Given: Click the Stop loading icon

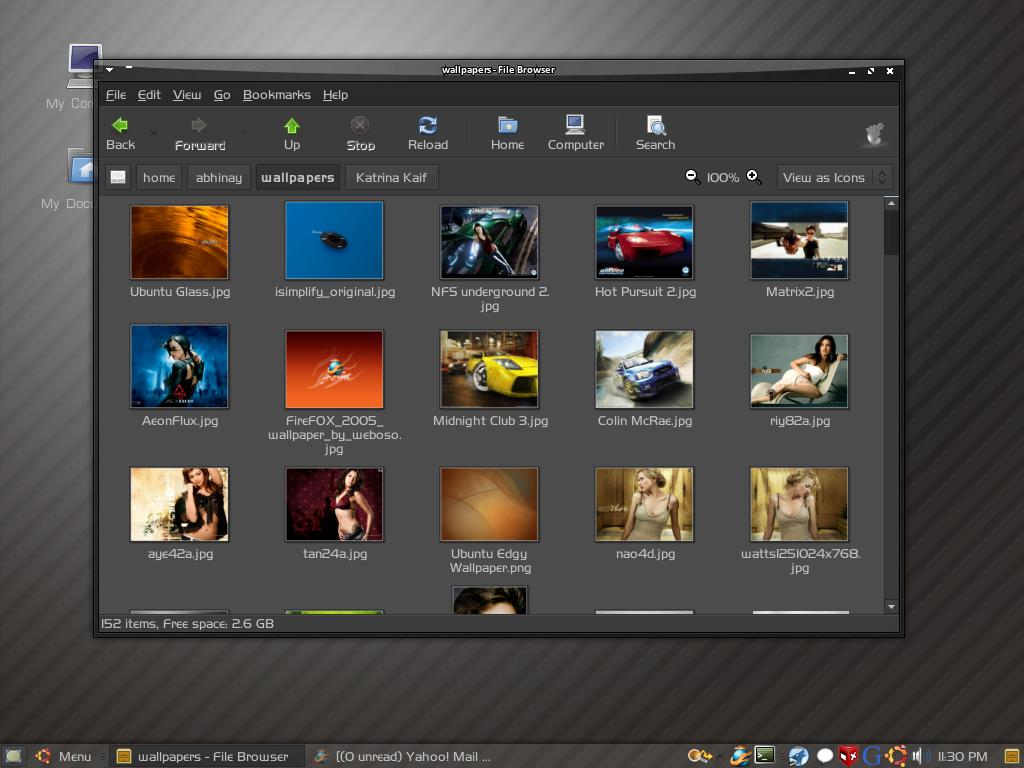Looking at the screenshot, I should coord(360,125).
